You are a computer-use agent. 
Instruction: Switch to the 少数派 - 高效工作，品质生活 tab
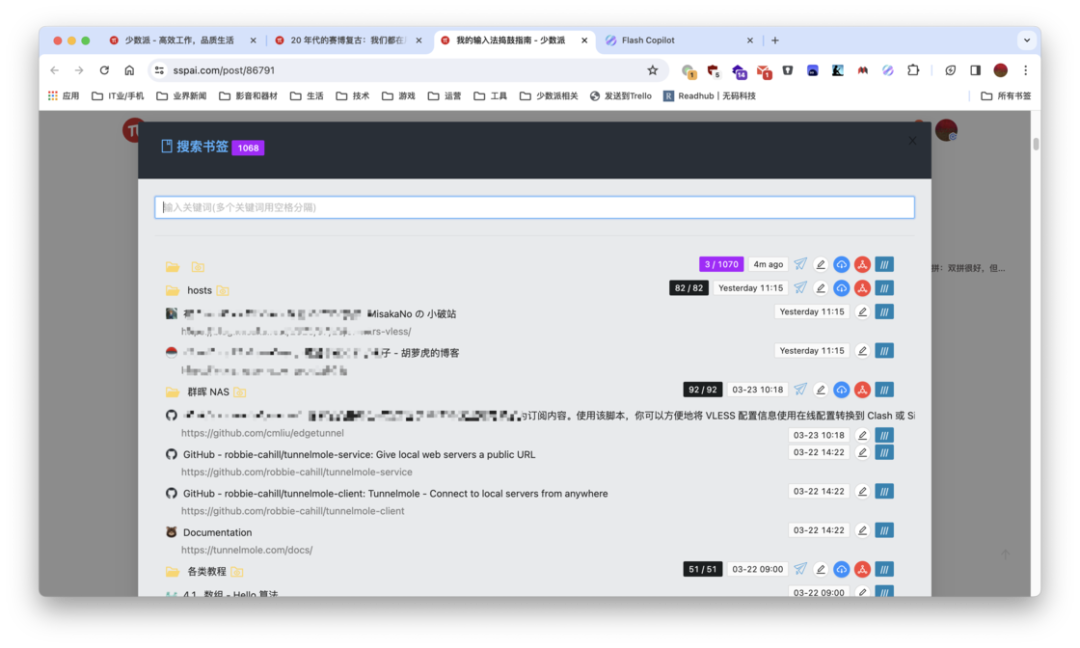pyautogui.click(x=178, y=40)
